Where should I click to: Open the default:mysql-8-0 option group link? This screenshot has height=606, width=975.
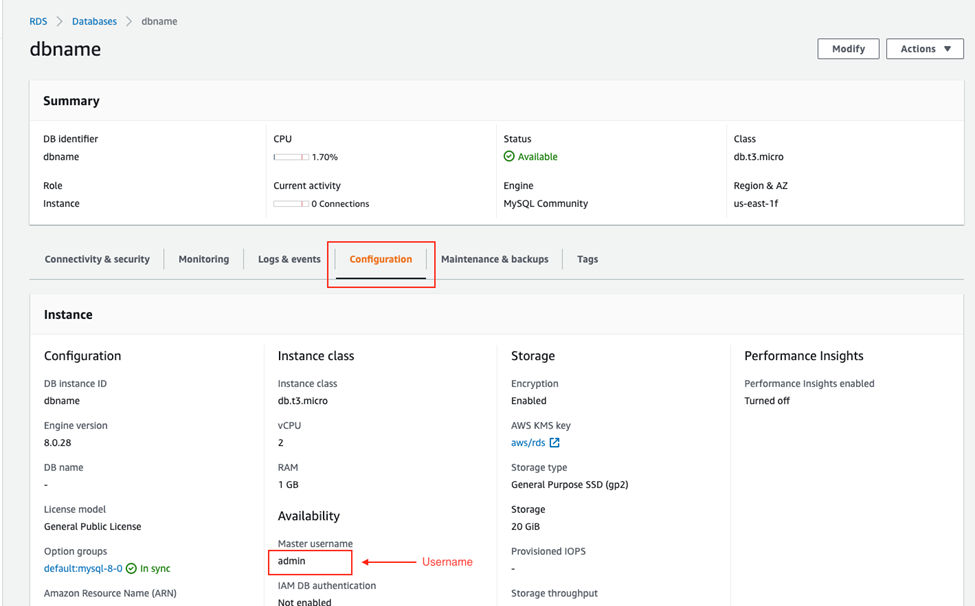83,569
